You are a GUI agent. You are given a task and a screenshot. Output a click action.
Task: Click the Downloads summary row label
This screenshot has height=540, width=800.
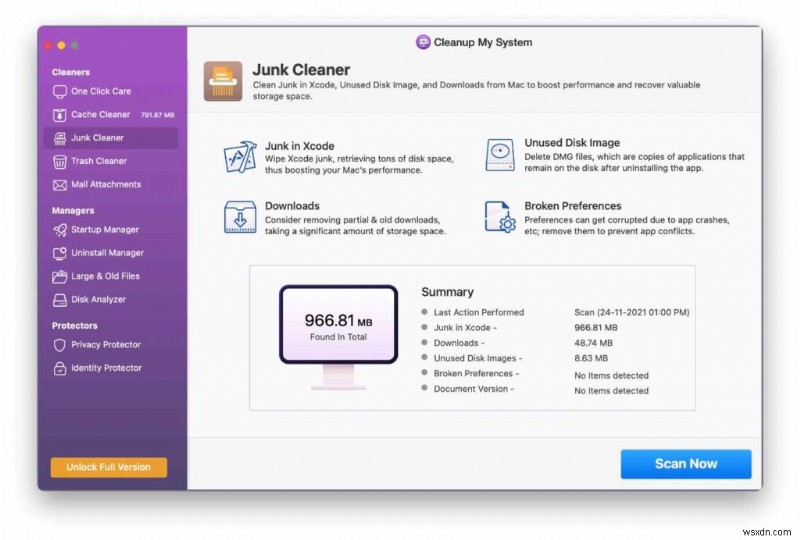coord(459,343)
